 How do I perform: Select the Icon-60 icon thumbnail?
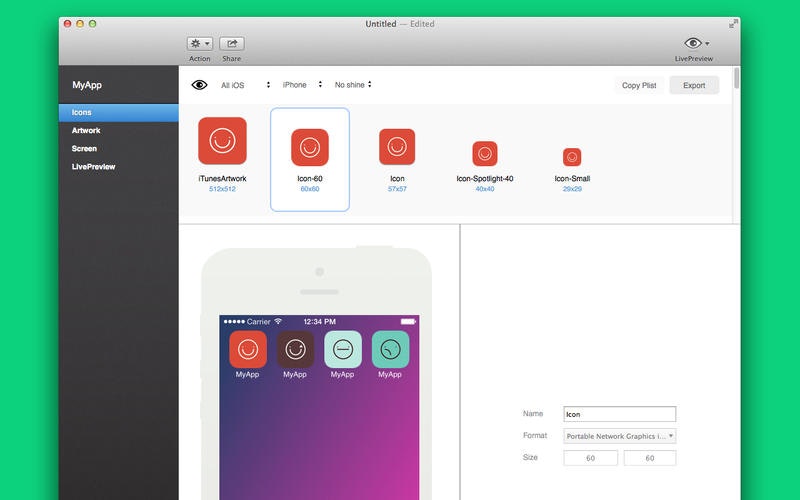(310, 147)
